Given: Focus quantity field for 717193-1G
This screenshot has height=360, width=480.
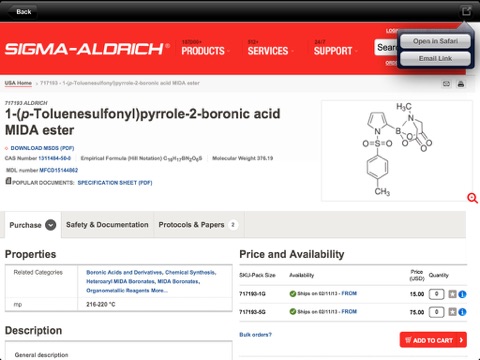Looking at the screenshot, I should 436,294.
